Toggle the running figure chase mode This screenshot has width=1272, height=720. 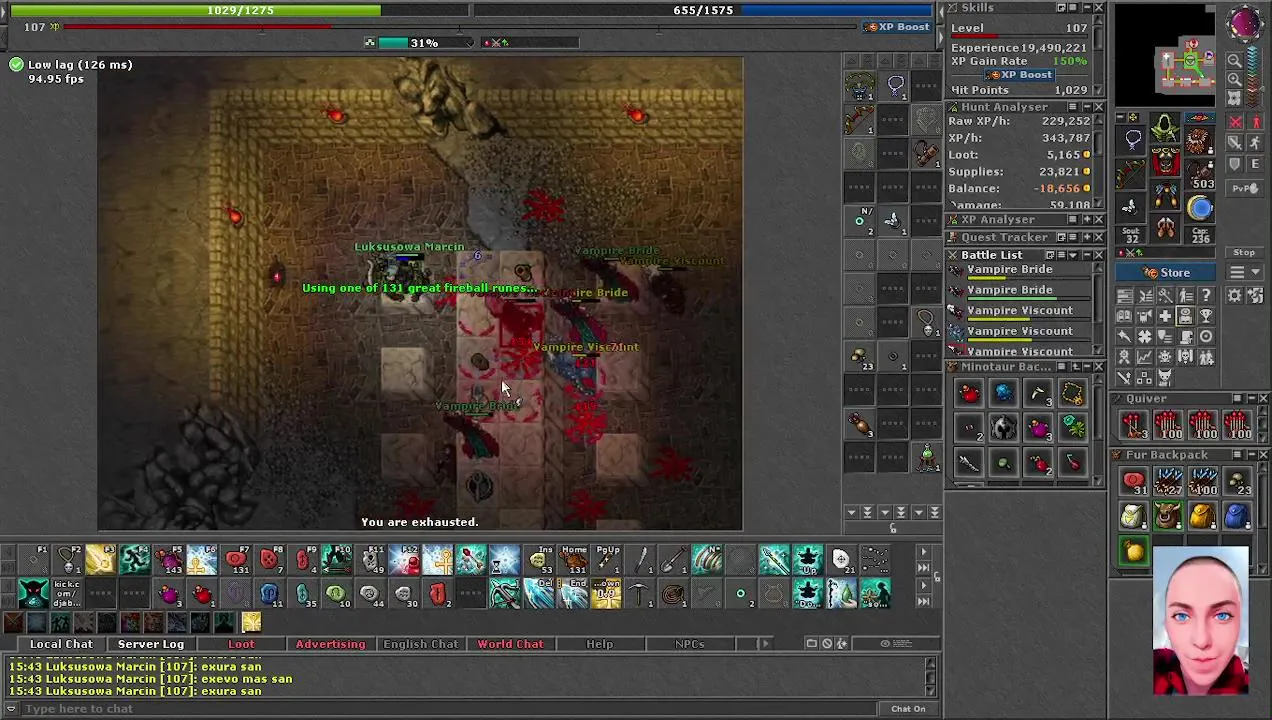click(x=1256, y=142)
